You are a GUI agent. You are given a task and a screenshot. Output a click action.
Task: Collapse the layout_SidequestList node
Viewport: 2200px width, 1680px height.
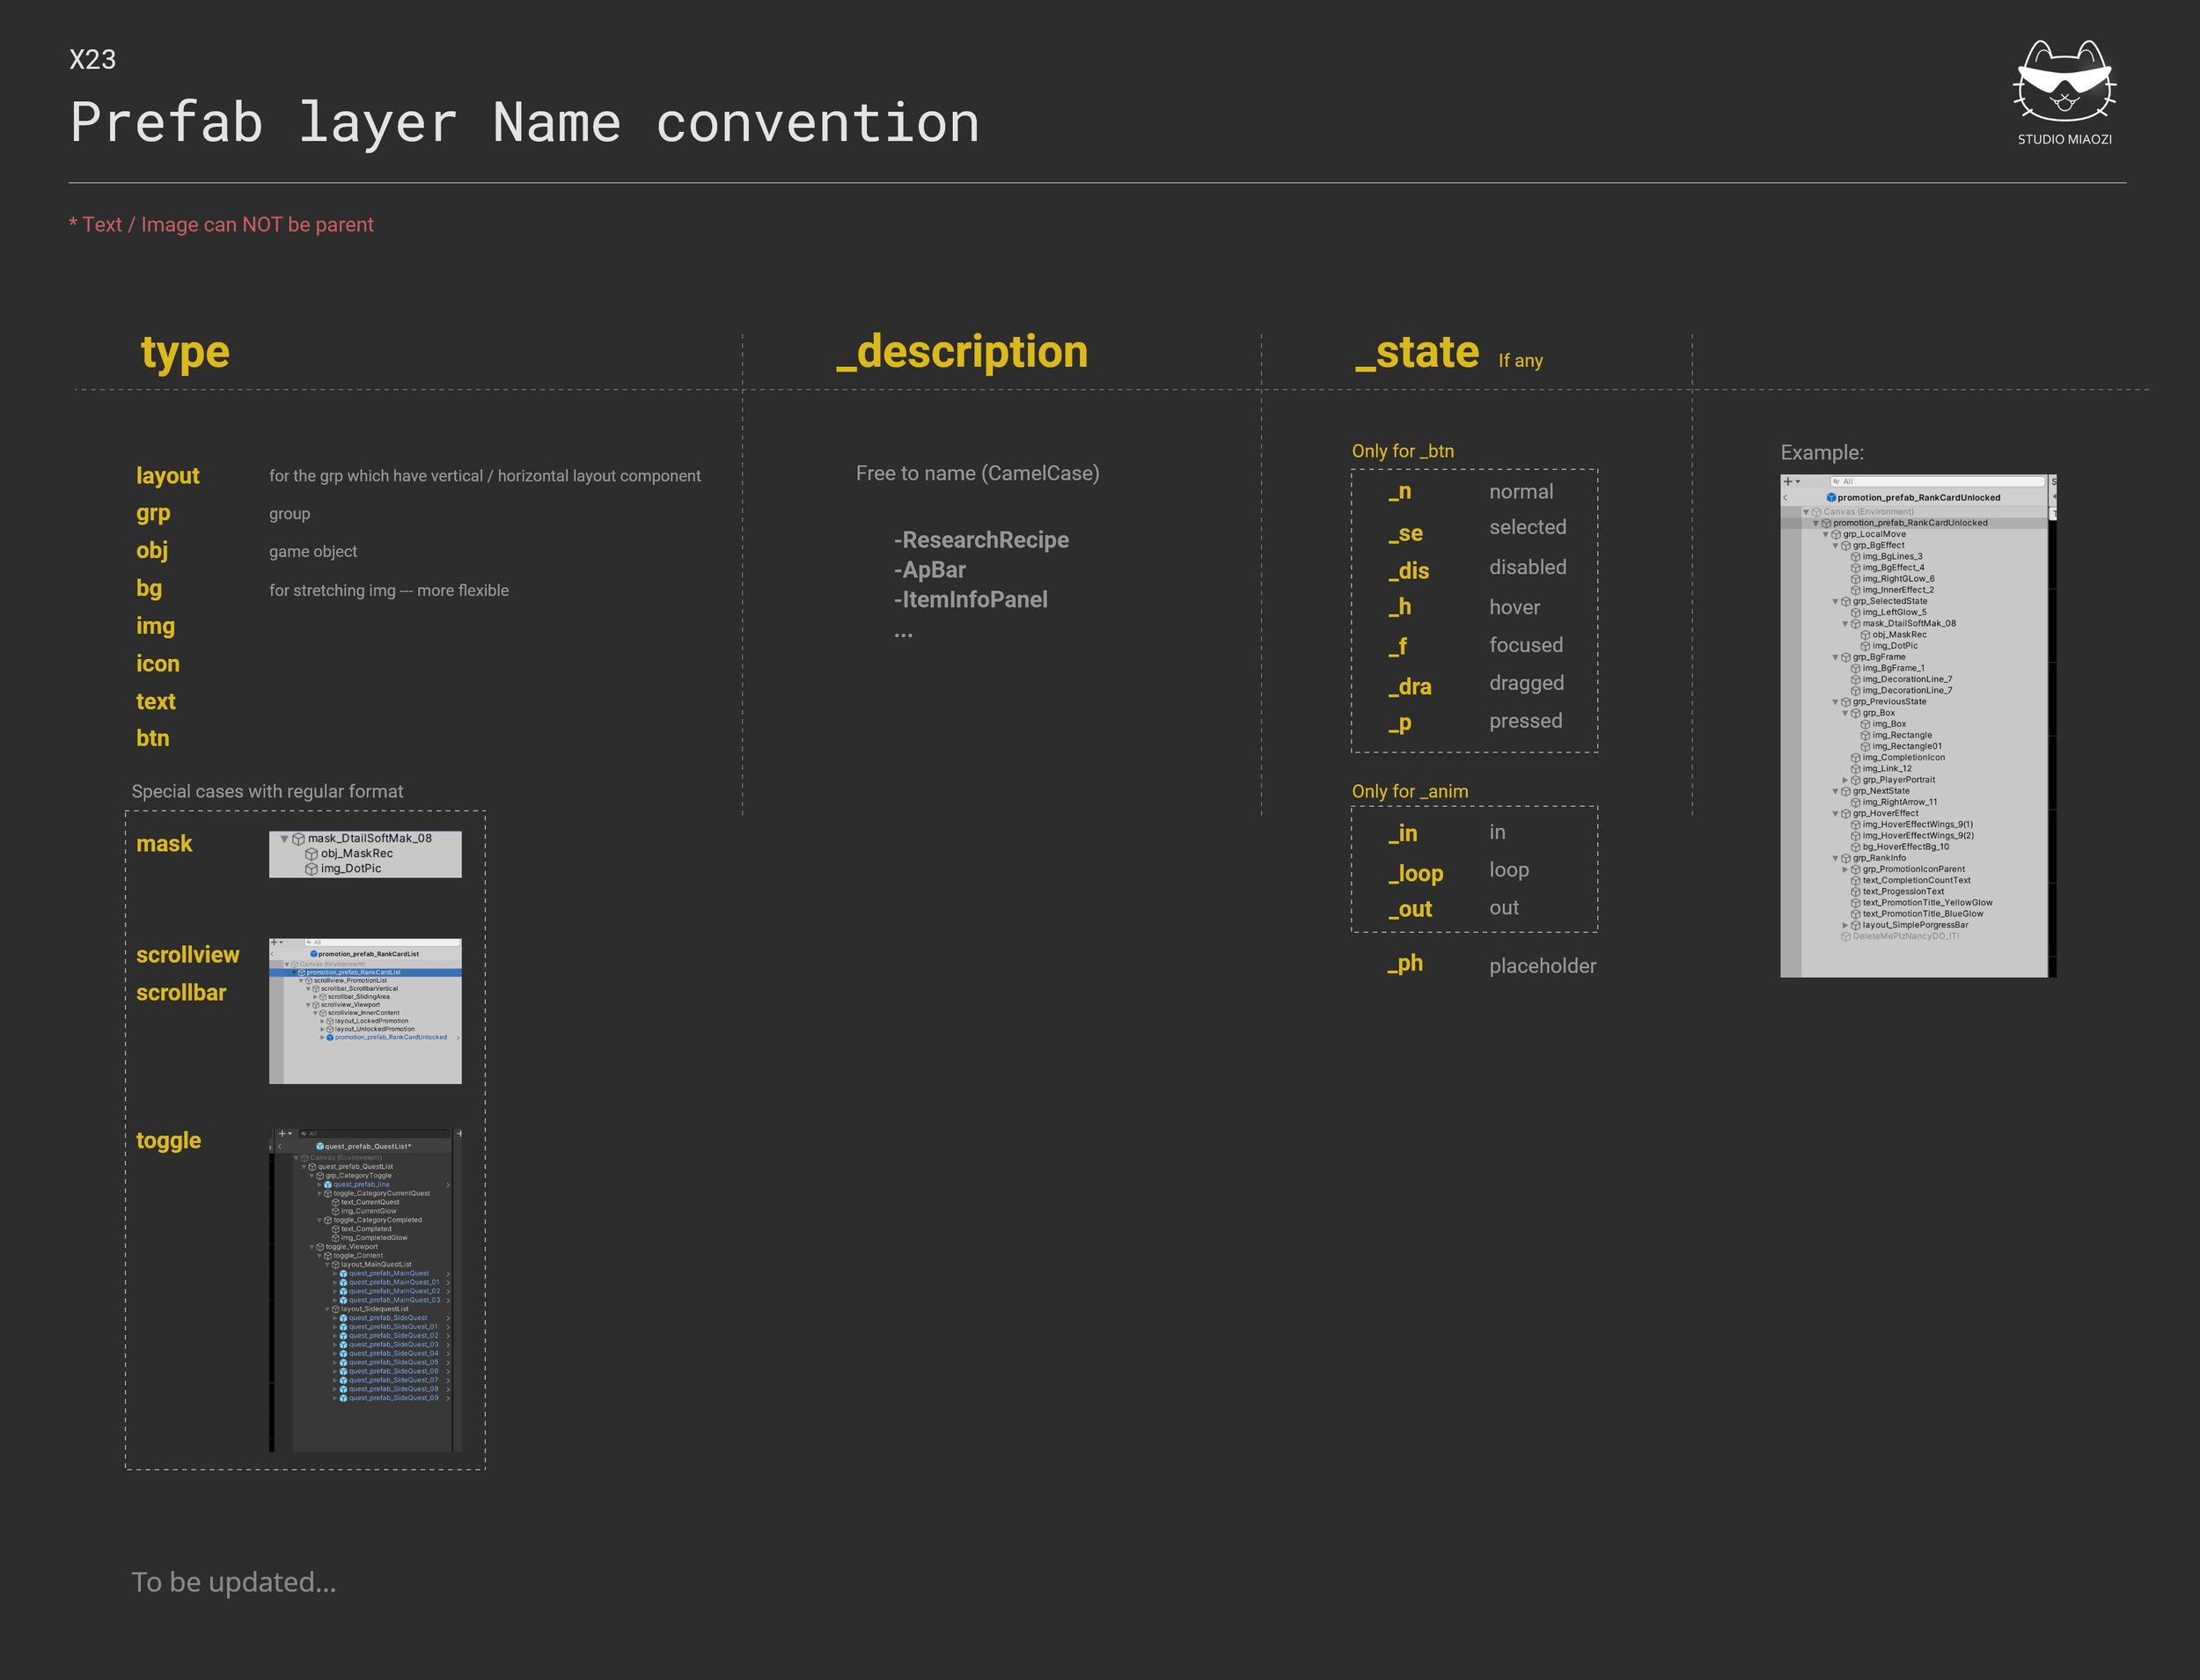coord(328,1310)
